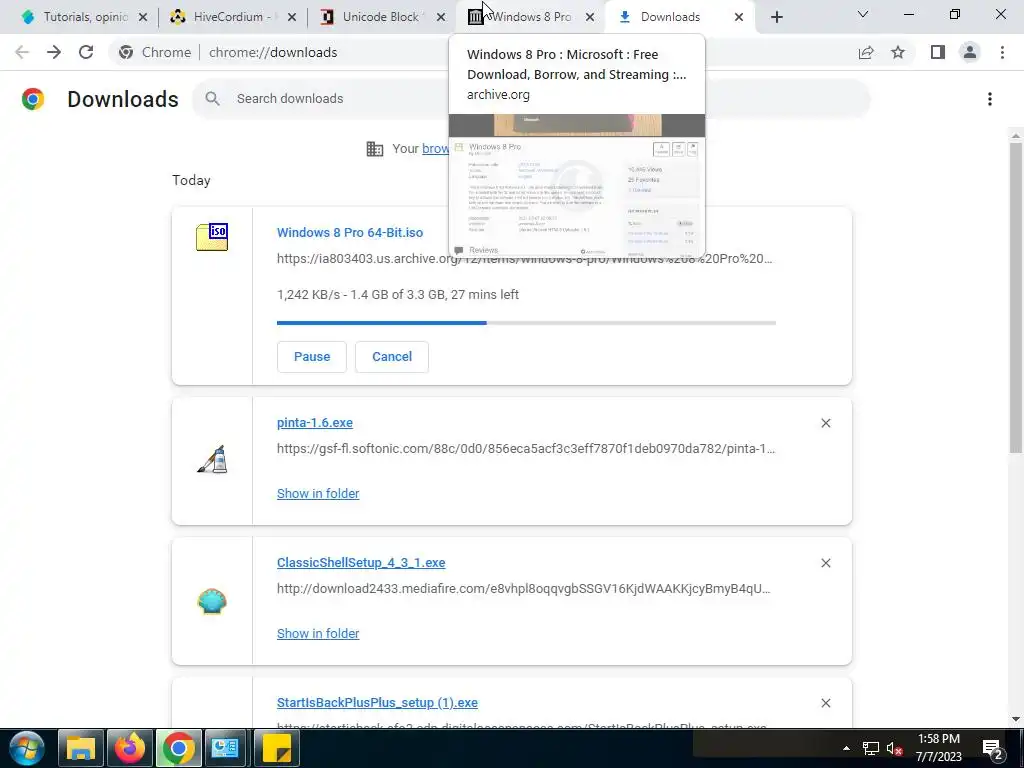Open Sticky Notes from the taskbar
1024x768 pixels.
click(276, 748)
